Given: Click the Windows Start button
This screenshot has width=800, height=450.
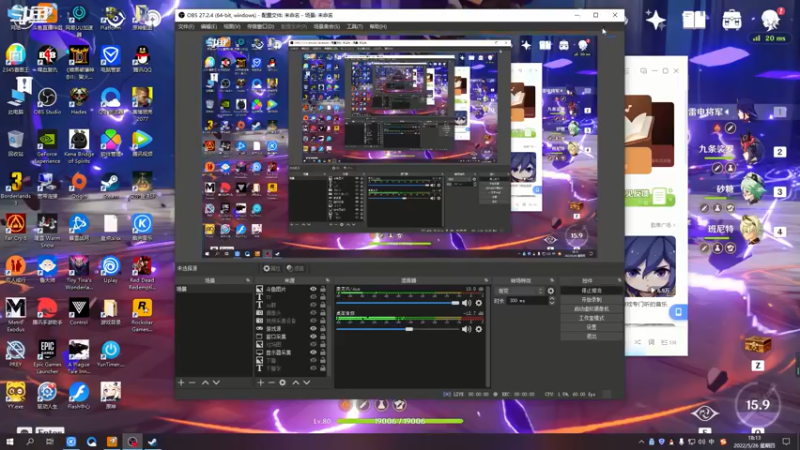Looking at the screenshot, I should [x=9, y=442].
